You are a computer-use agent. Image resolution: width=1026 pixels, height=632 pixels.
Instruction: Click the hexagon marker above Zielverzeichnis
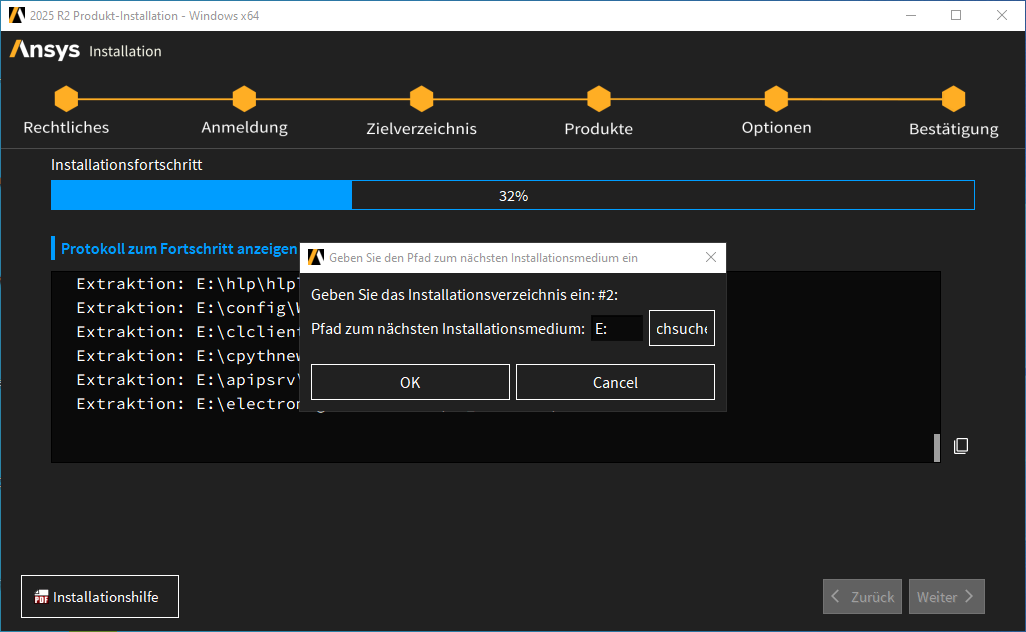coord(421,99)
